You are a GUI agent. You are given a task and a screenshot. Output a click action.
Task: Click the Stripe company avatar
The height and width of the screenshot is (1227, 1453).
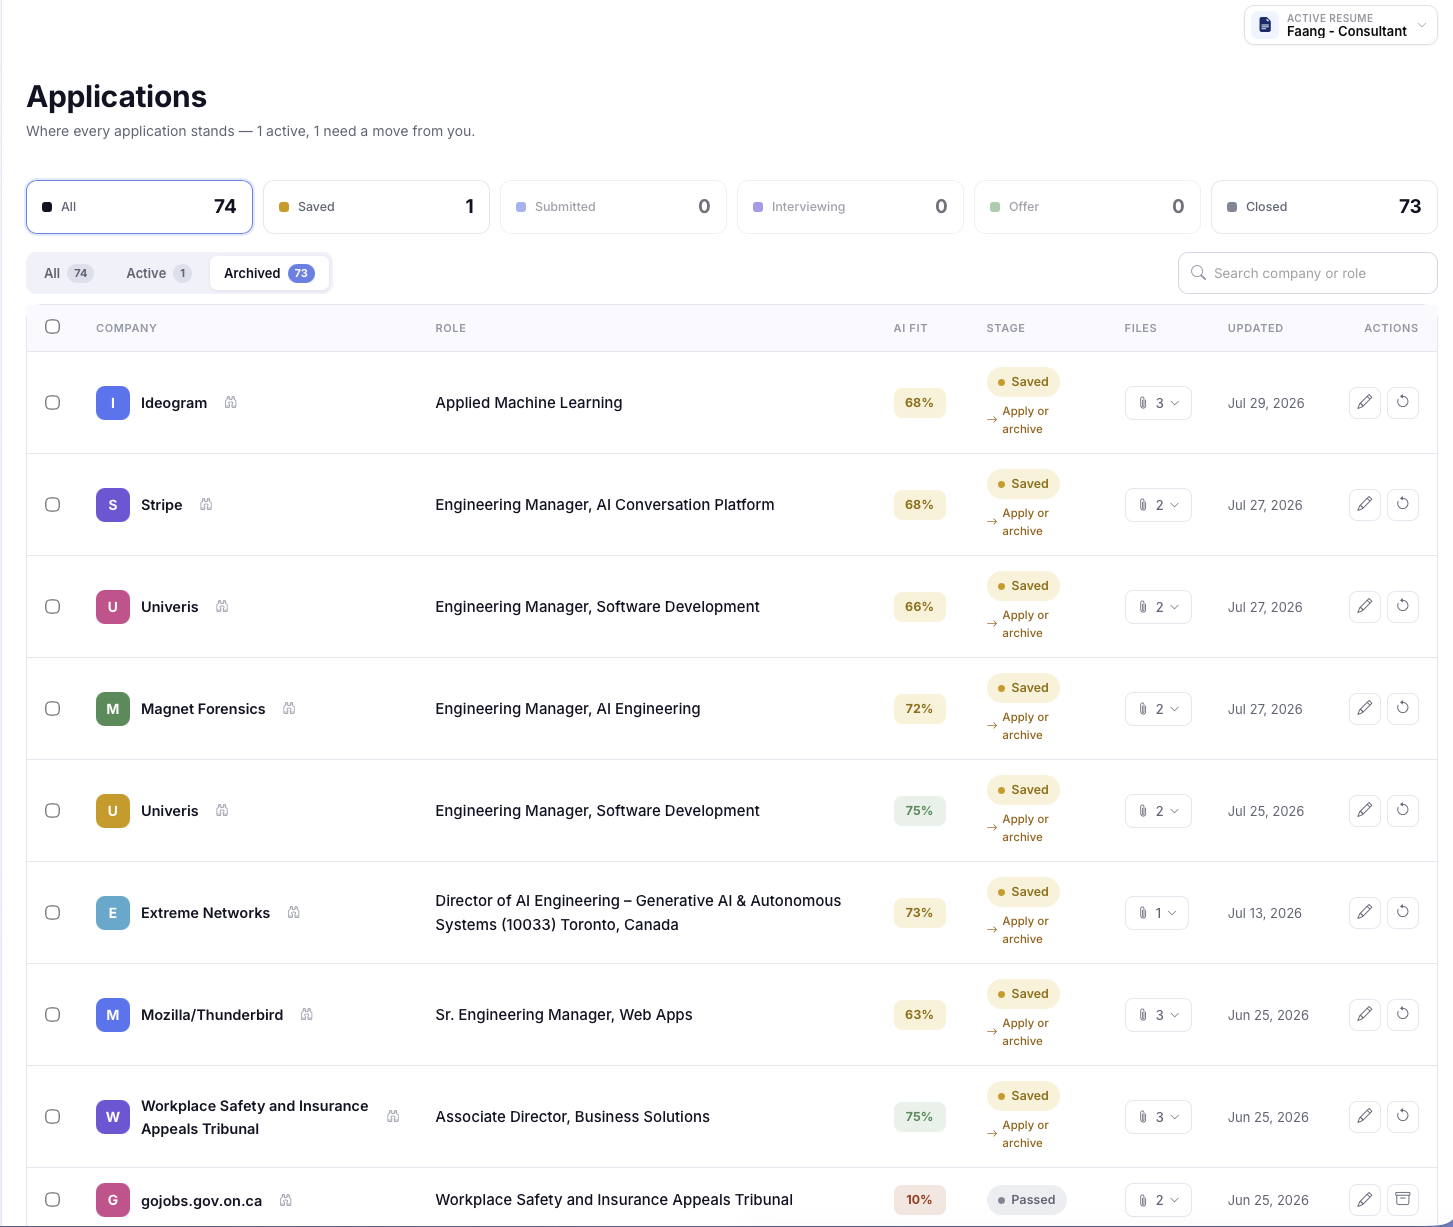coord(113,505)
